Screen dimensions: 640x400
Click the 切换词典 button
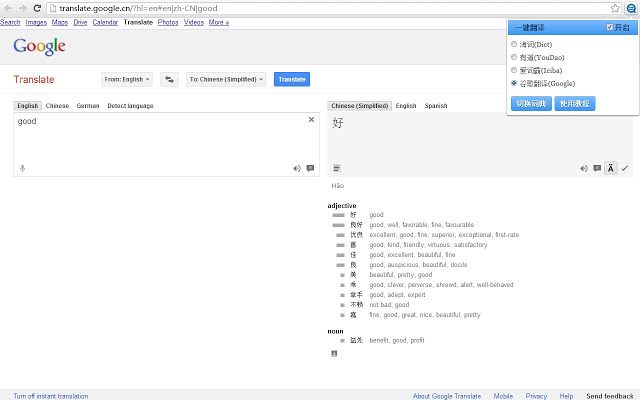tap(531, 104)
